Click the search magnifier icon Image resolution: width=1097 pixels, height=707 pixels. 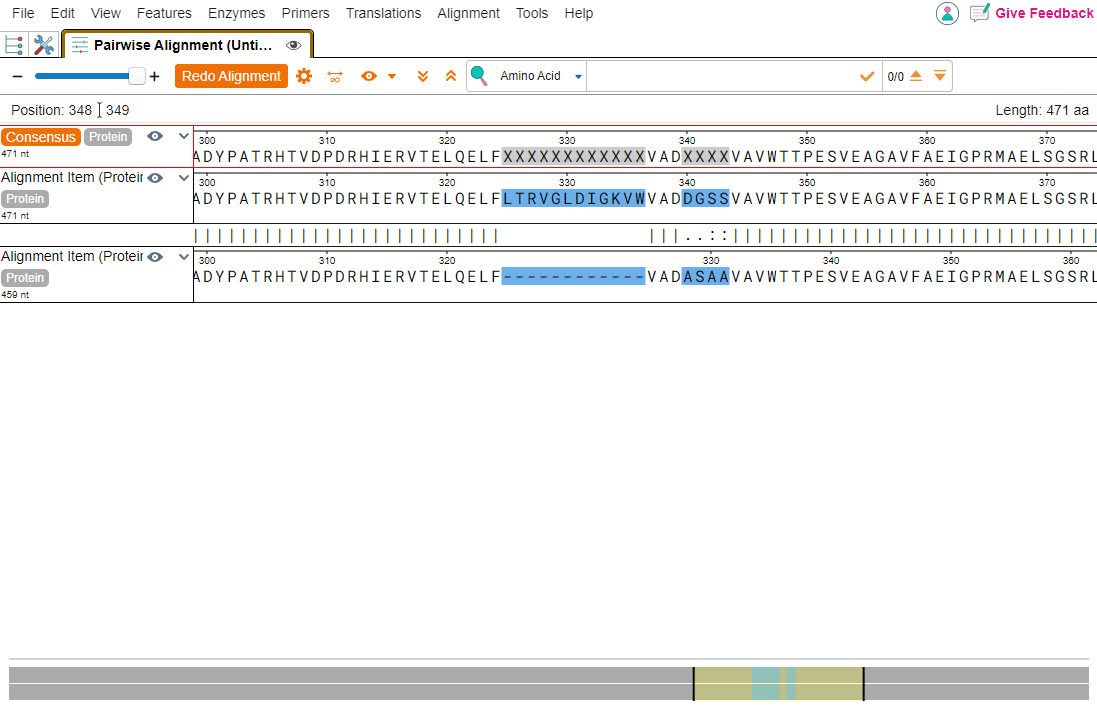coord(479,76)
